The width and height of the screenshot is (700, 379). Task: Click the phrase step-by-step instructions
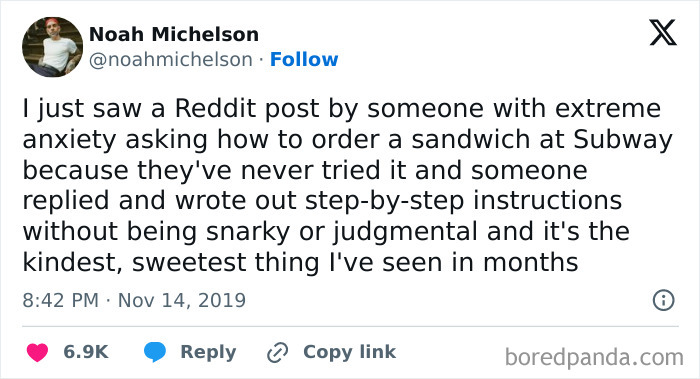point(463,201)
